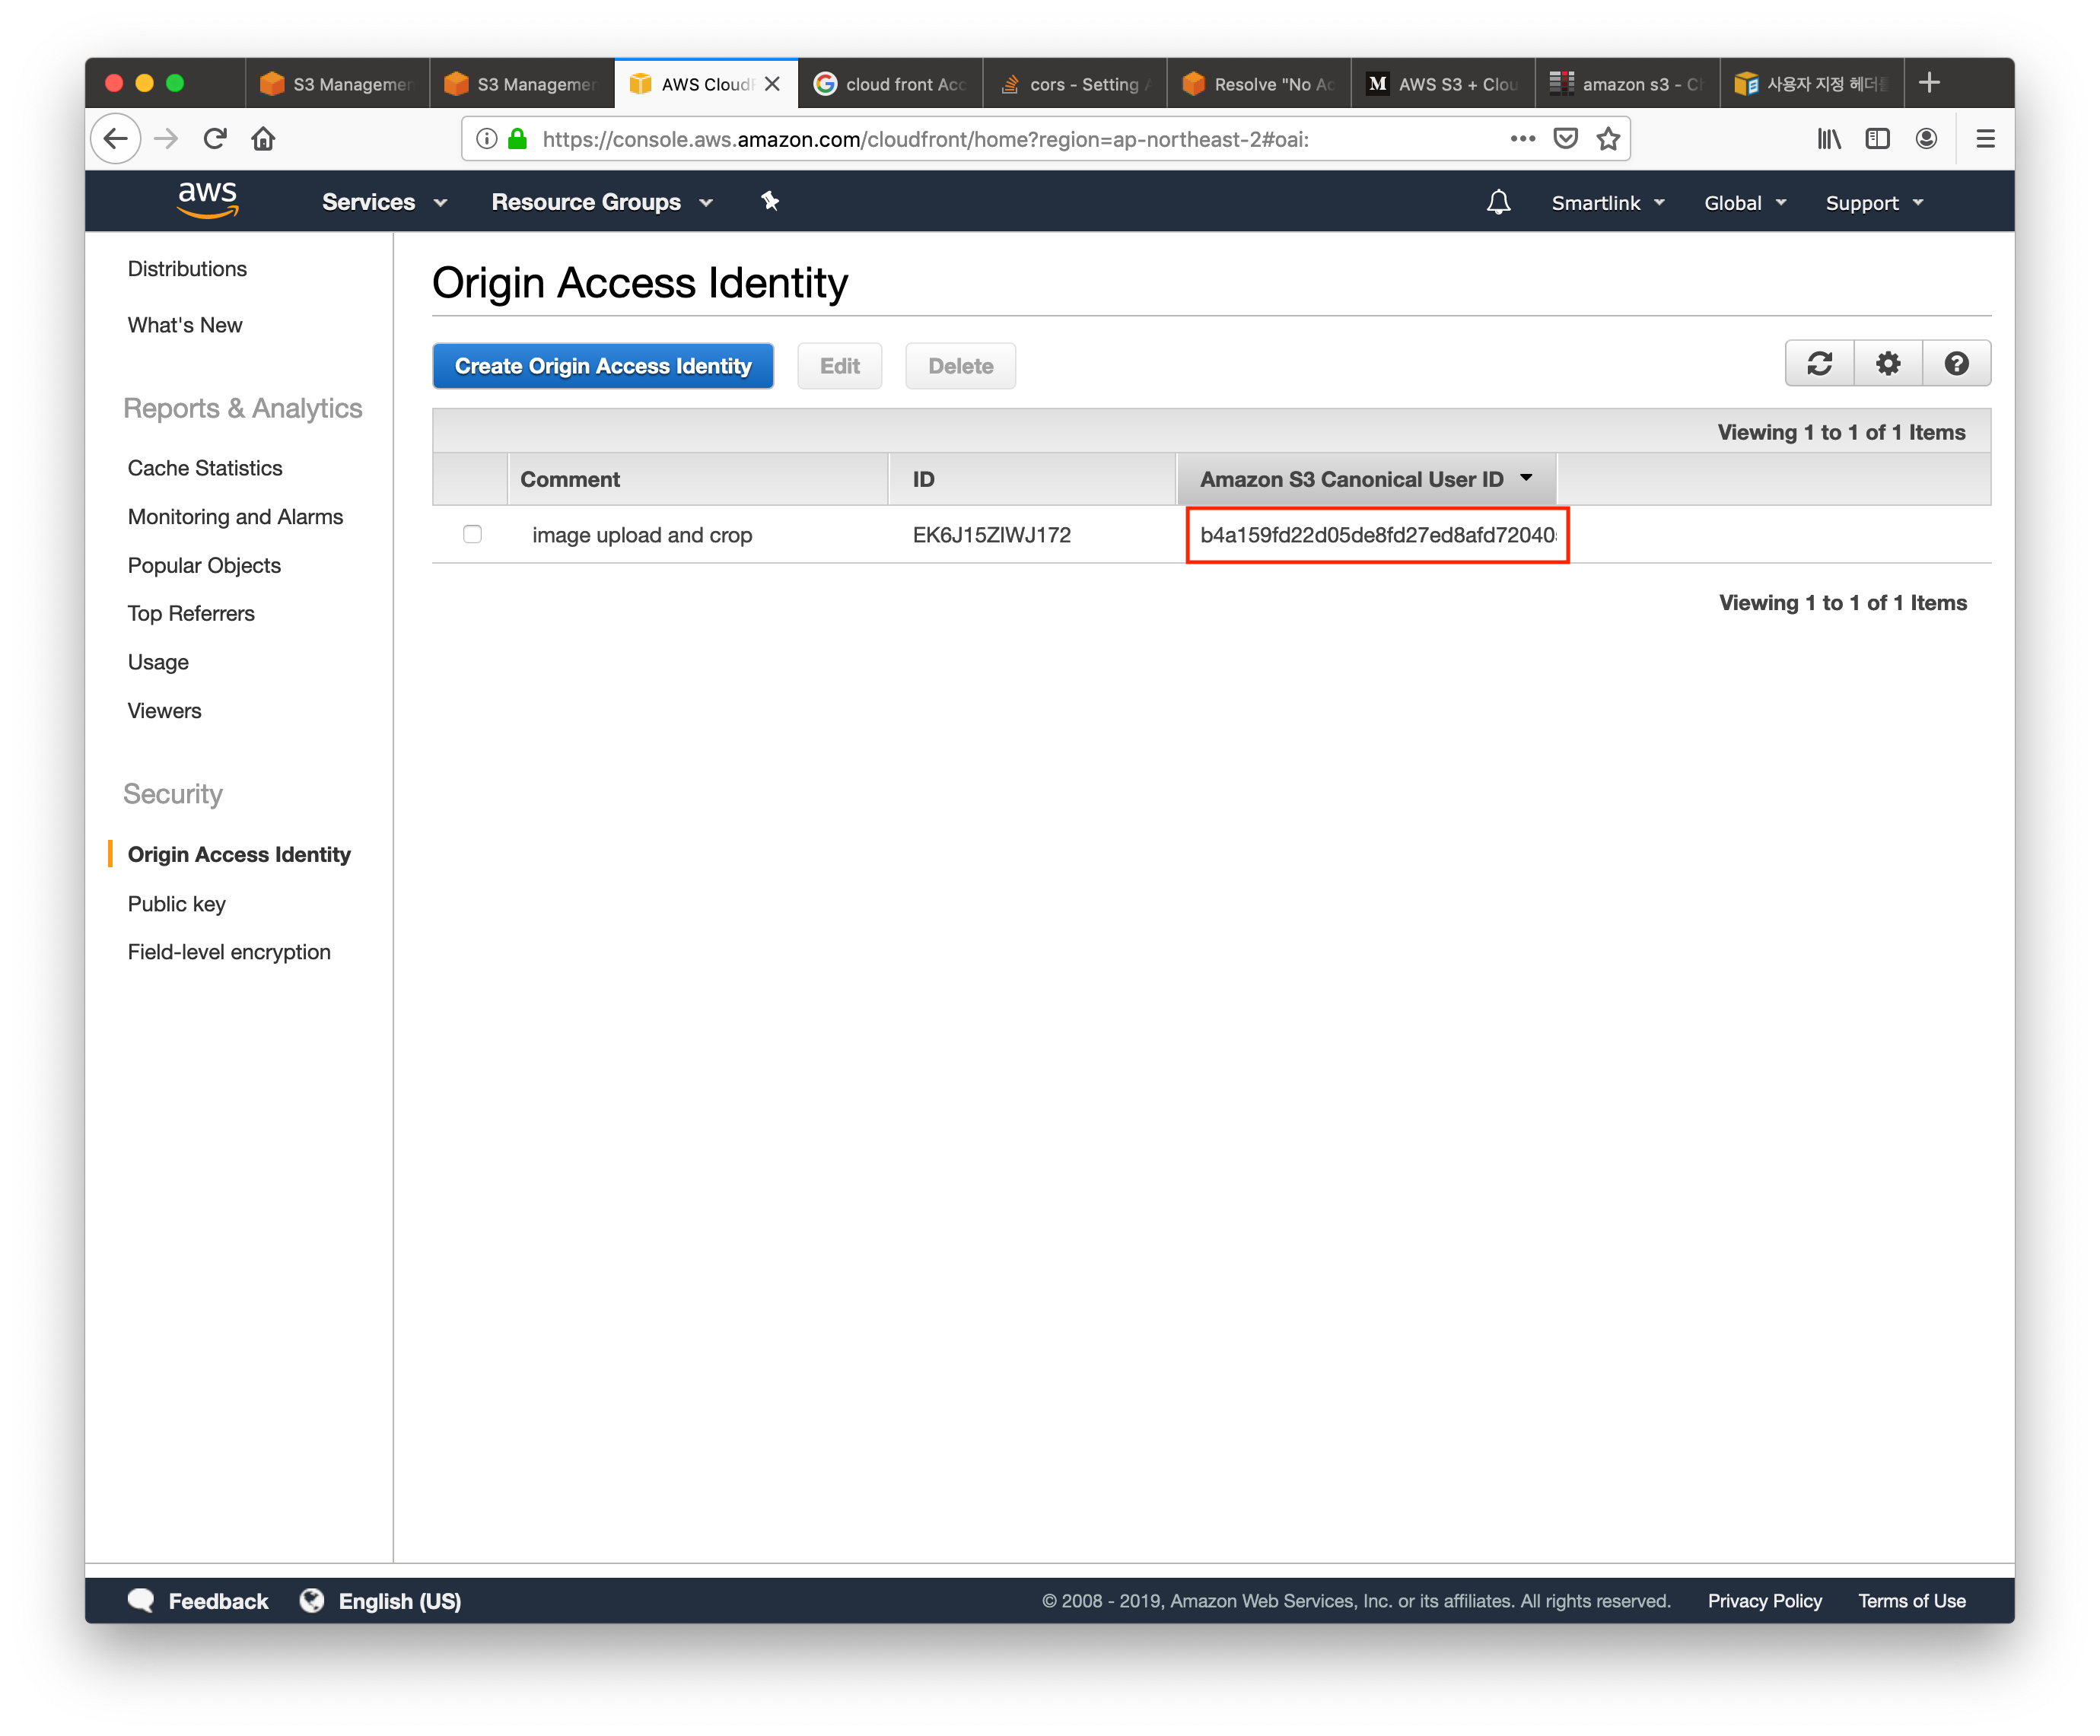Viewport: 2100px width, 1736px height.
Task: Open Firefox hamburger menu icon
Action: pos(1985,139)
